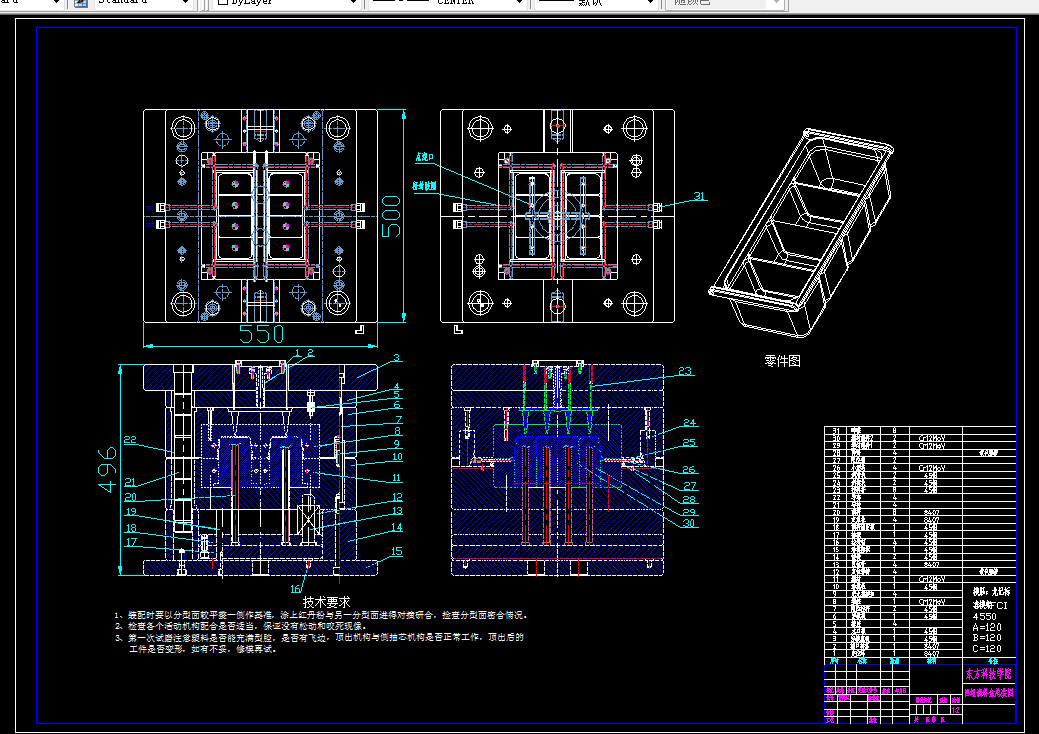Select balloon number 22
Screen dimensions: 1039x734
point(130,440)
